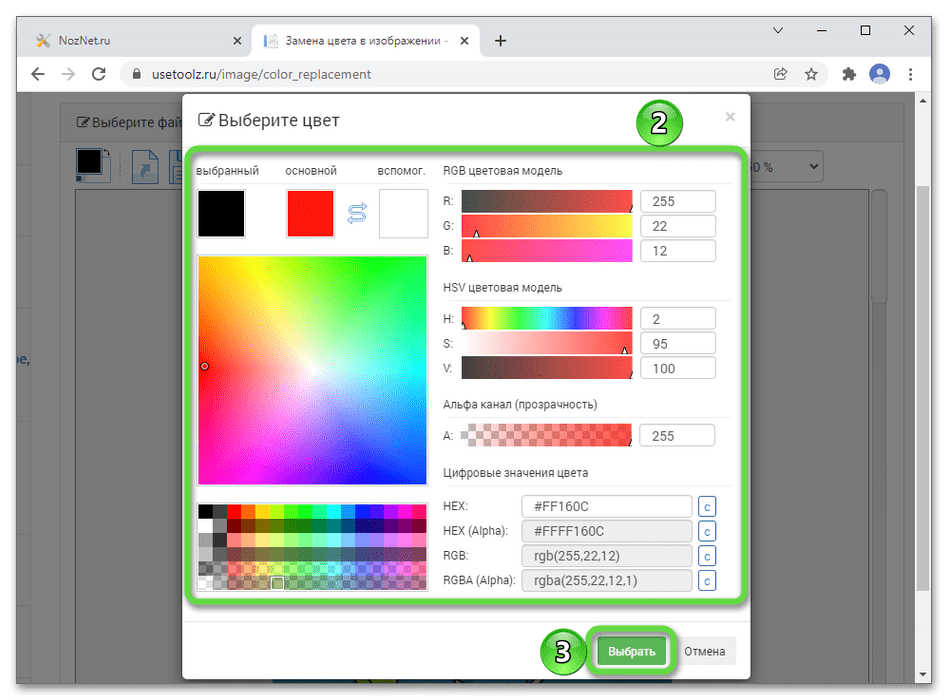The image size is (948, 700).
Task: Click the HEX field with #FF160C
Action: point(606,507)
